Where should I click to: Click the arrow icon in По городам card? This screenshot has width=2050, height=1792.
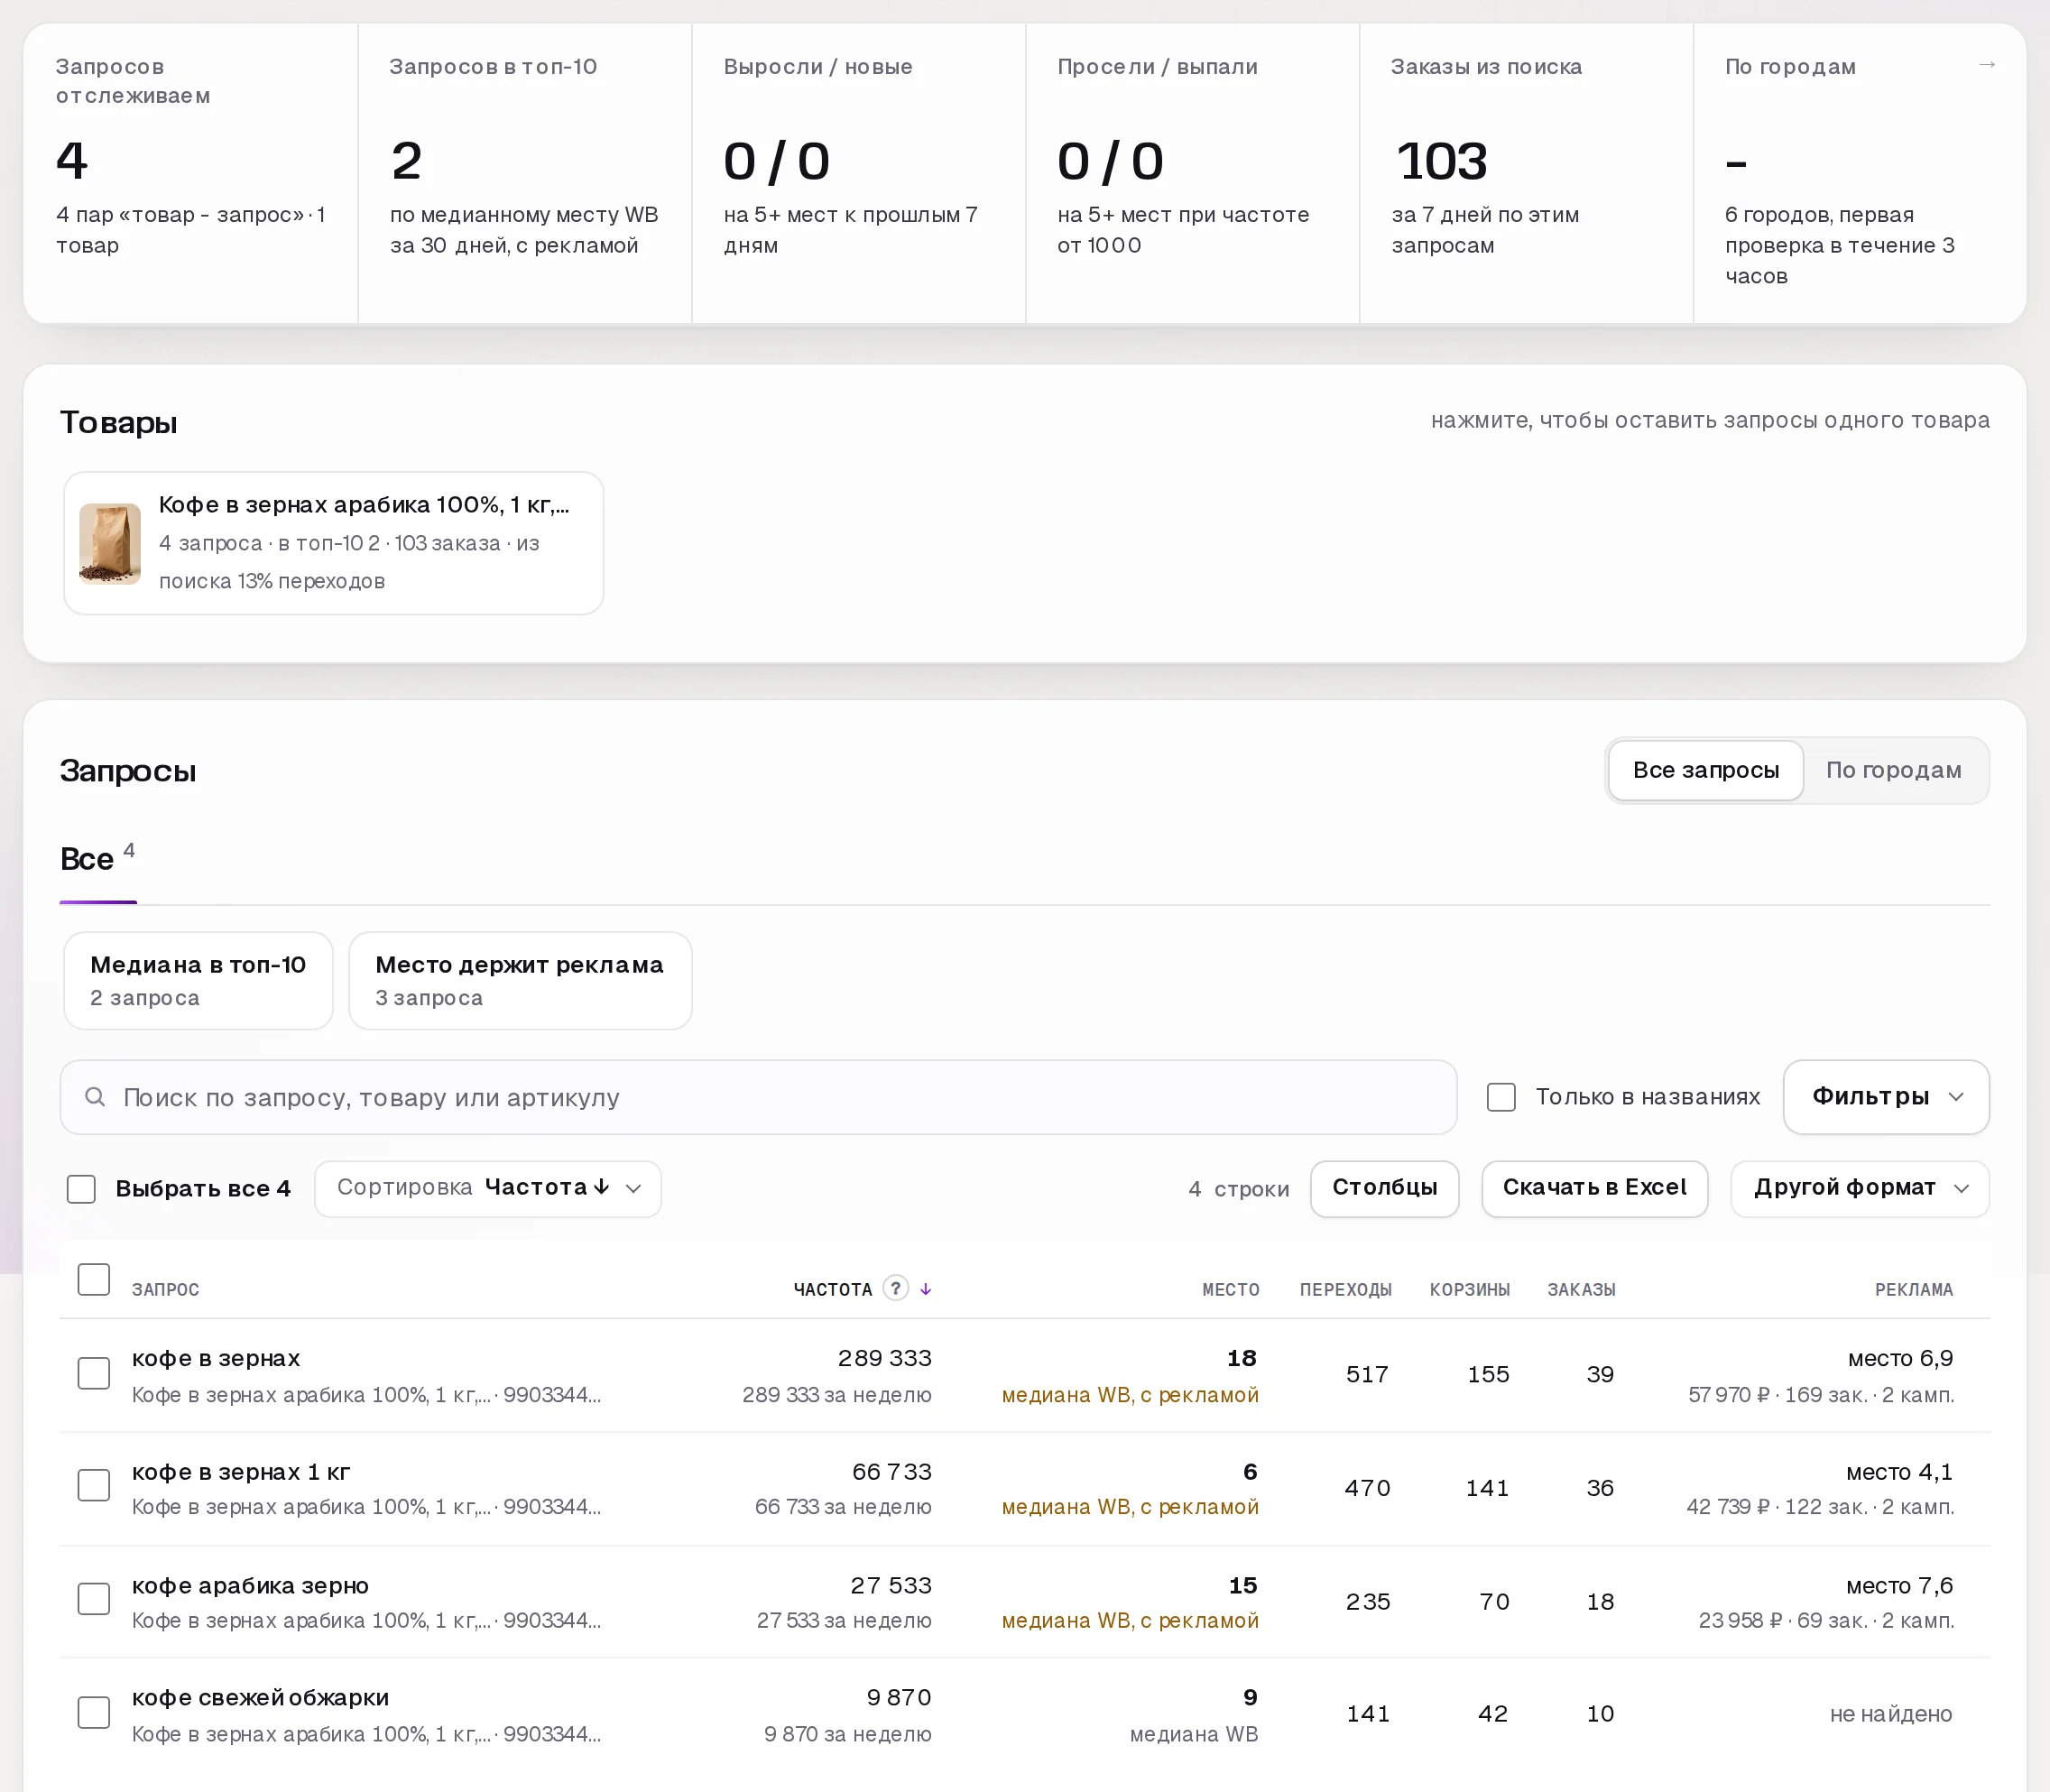pyautogui.click(x=1987, y=65)
